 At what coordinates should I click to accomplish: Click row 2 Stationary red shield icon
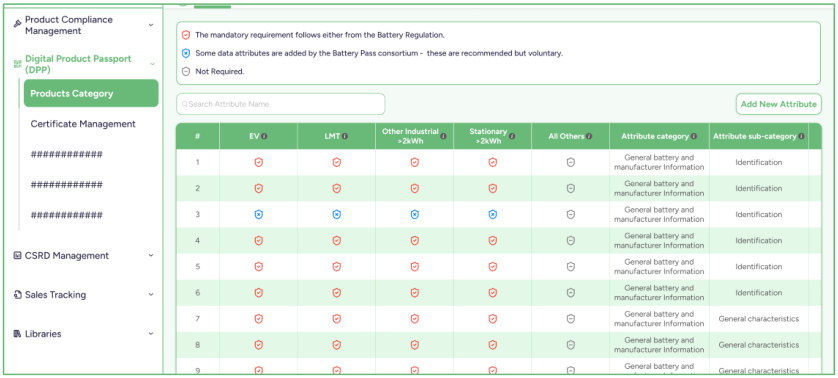(493, 188)
